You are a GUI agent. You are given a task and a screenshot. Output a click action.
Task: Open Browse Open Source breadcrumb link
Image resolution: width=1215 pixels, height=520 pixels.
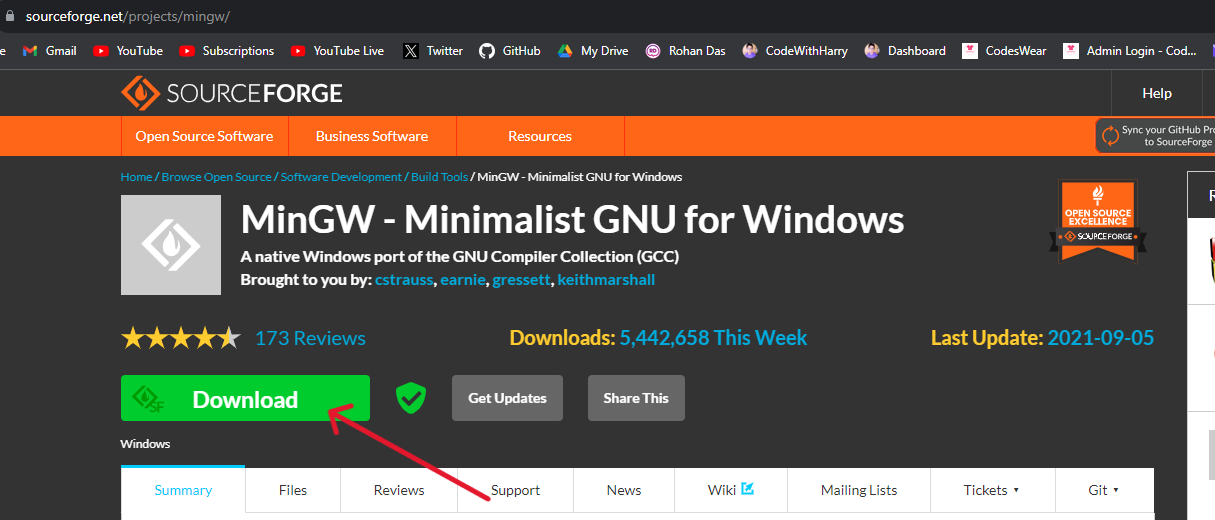point(216,177)
